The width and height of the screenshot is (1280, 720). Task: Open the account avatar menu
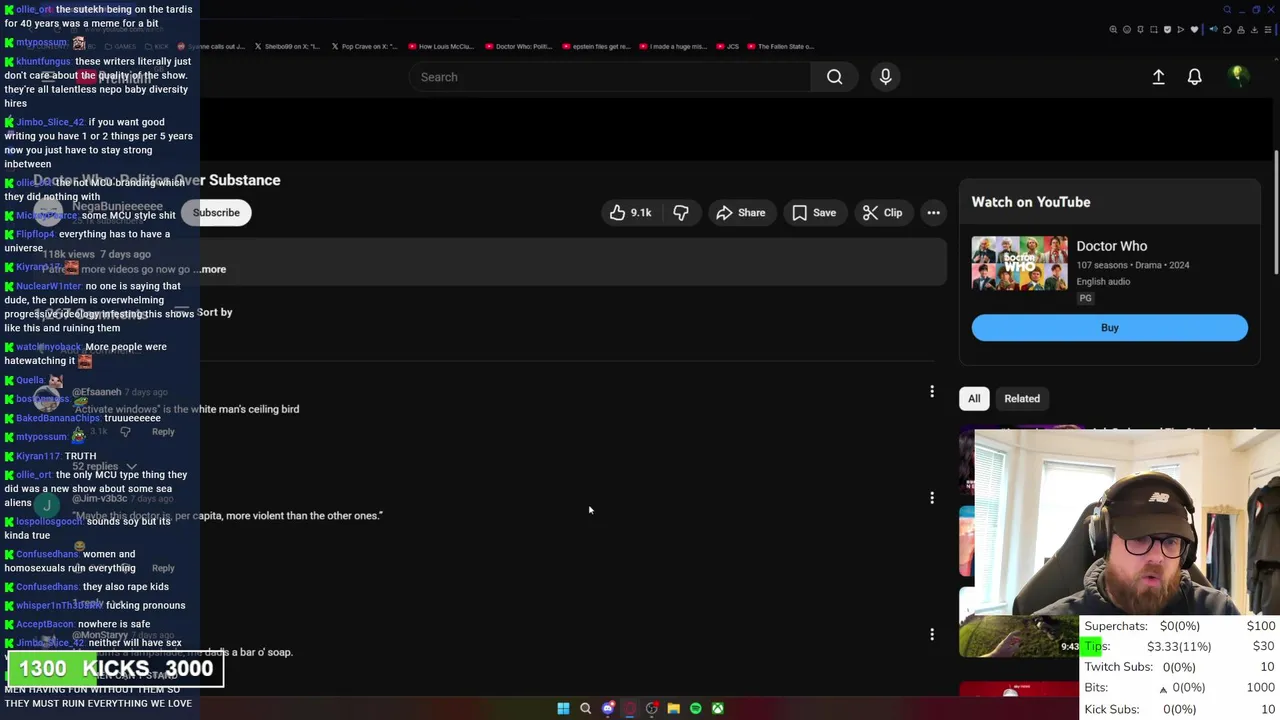click(1238, 76)
